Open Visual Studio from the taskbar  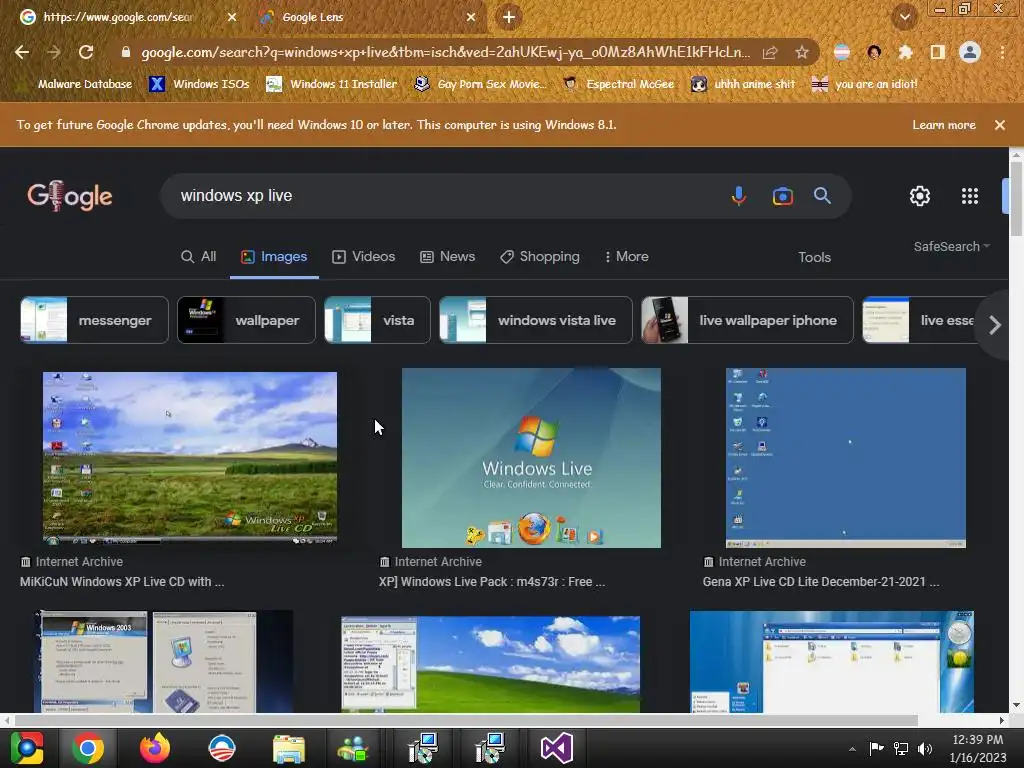556,748
